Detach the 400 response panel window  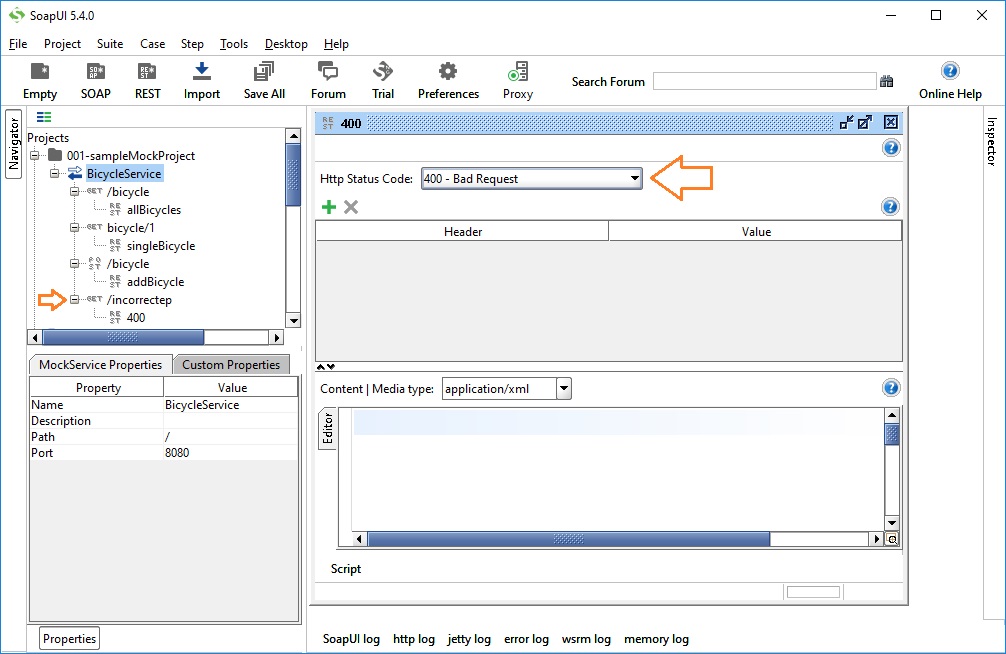tap(865, 123)
